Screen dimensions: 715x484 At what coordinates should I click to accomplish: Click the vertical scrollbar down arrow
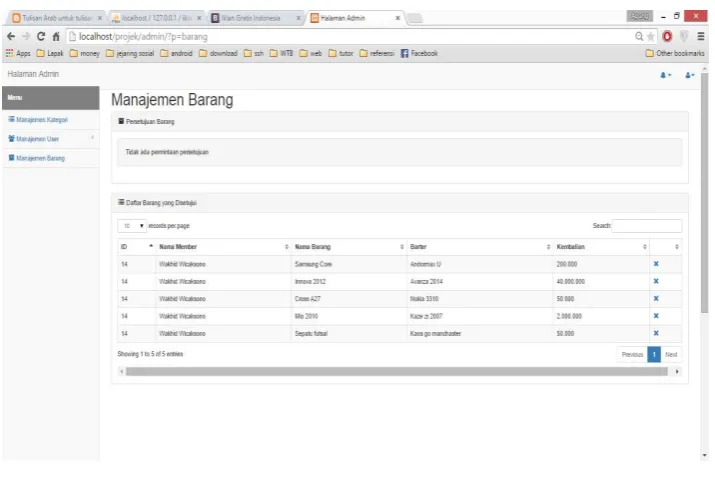click(x=705, y=456)
